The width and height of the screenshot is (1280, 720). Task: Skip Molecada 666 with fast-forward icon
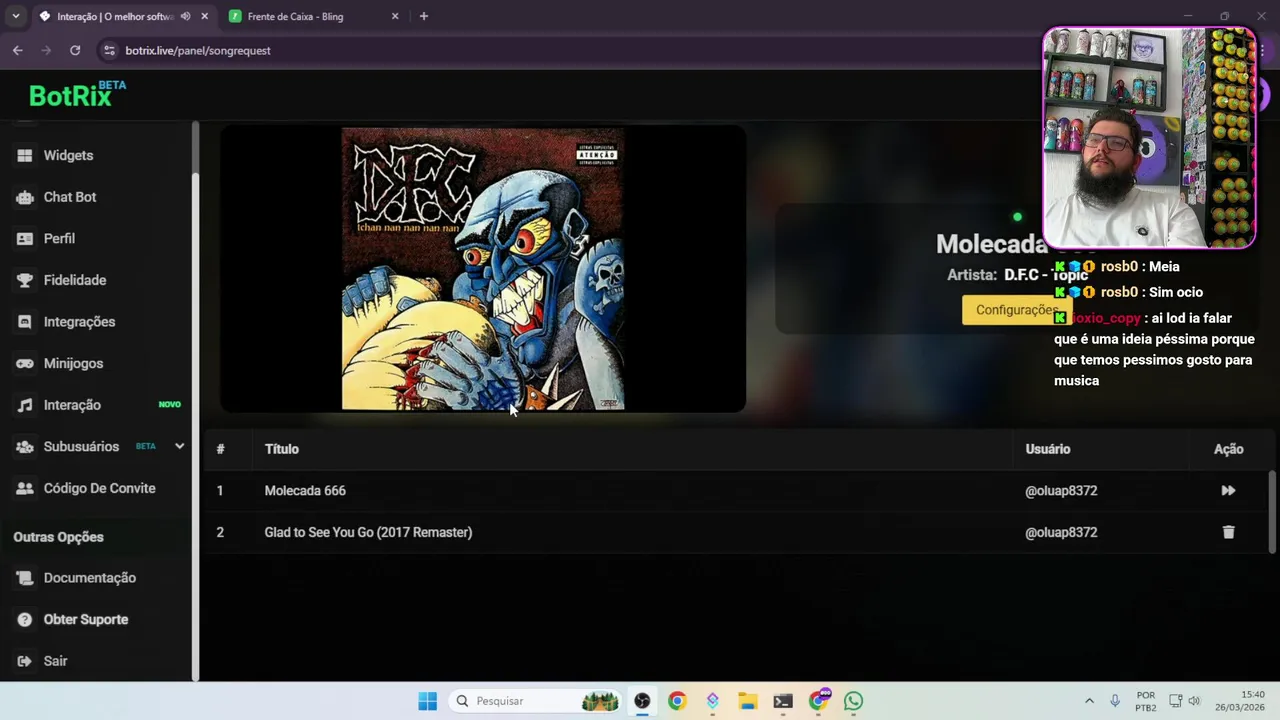coord(1228,491)
